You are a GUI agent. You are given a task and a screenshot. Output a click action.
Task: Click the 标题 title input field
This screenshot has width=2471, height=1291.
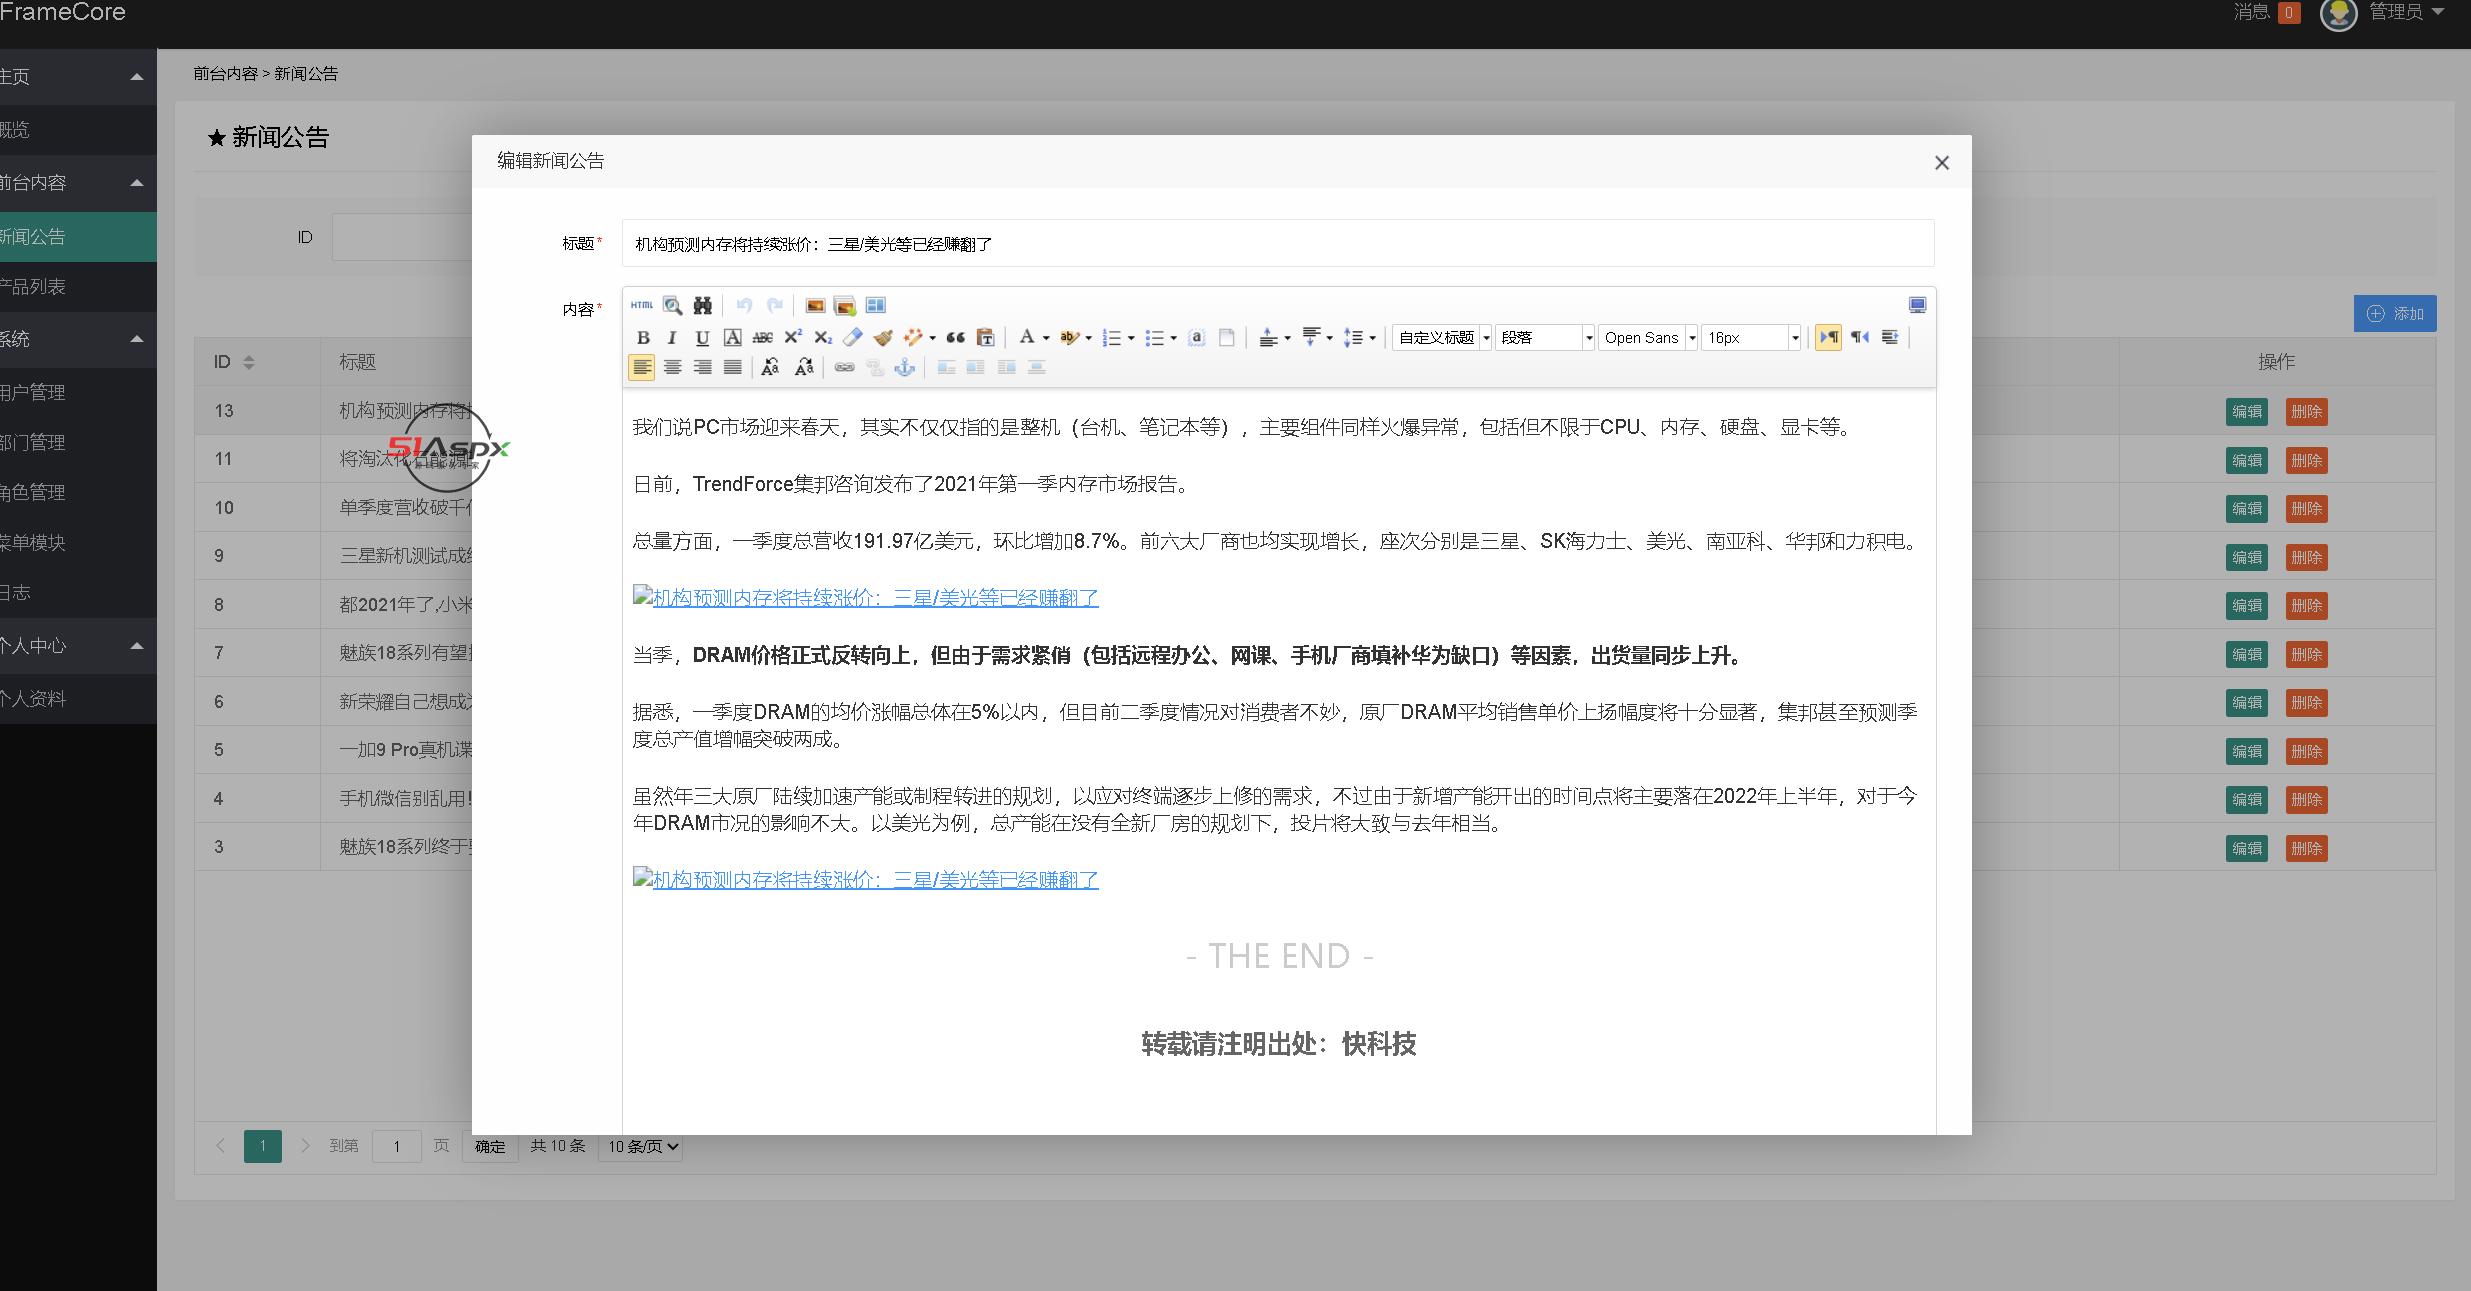tap(1278, 243)
